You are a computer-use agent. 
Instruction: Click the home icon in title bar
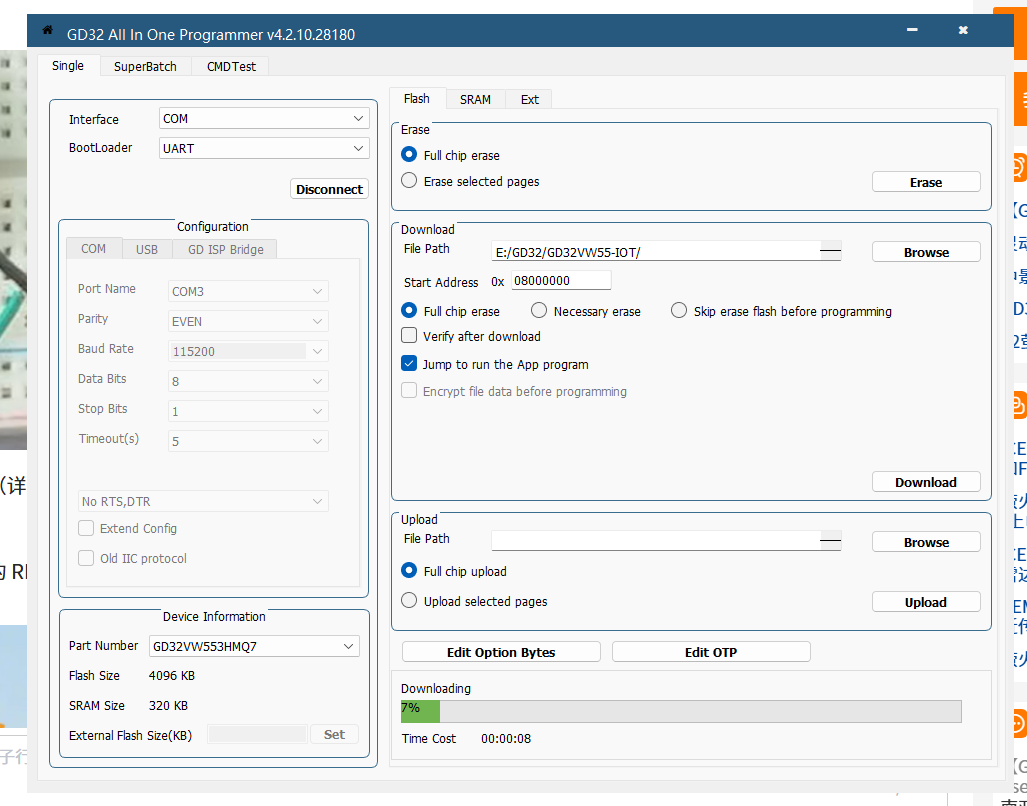[x=47, y=31]
